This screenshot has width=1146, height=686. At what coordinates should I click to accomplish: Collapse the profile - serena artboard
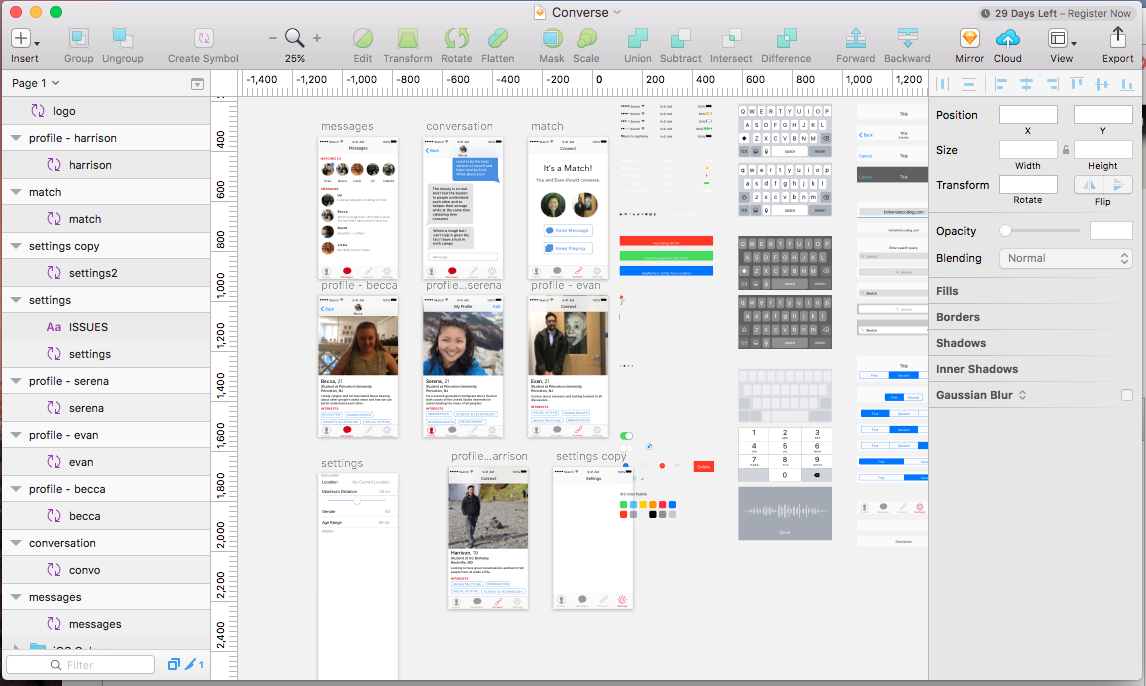tap(15, 381)
